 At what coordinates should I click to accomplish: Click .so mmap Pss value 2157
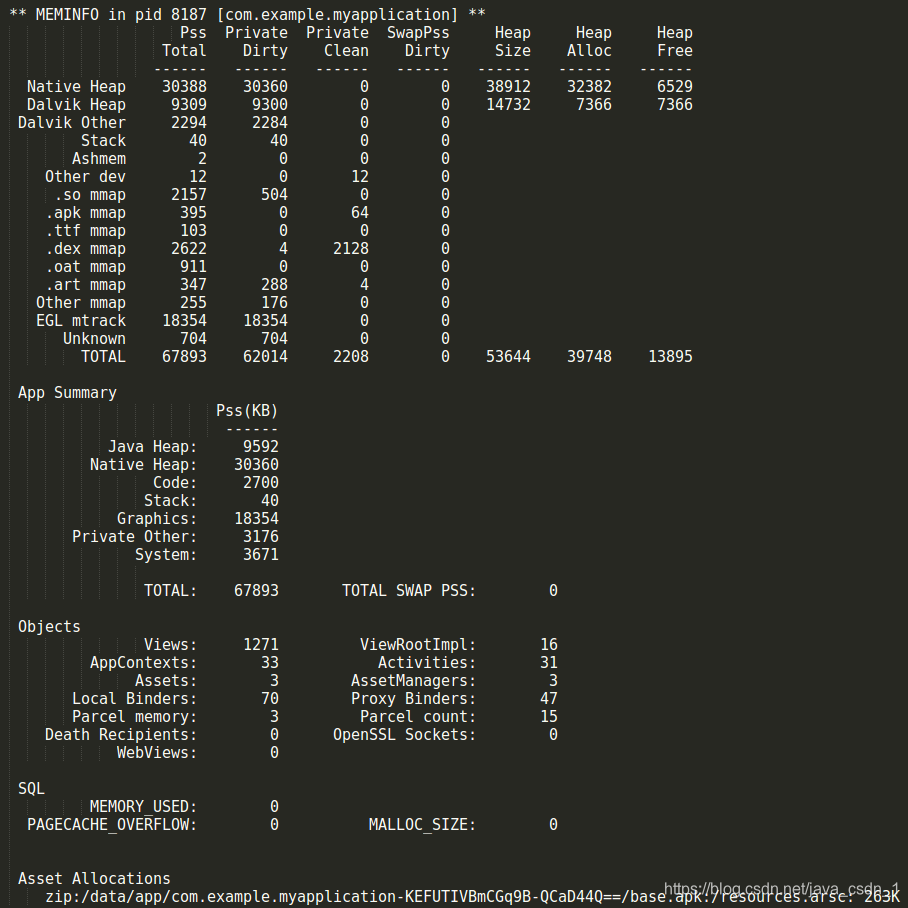(189, 195)
